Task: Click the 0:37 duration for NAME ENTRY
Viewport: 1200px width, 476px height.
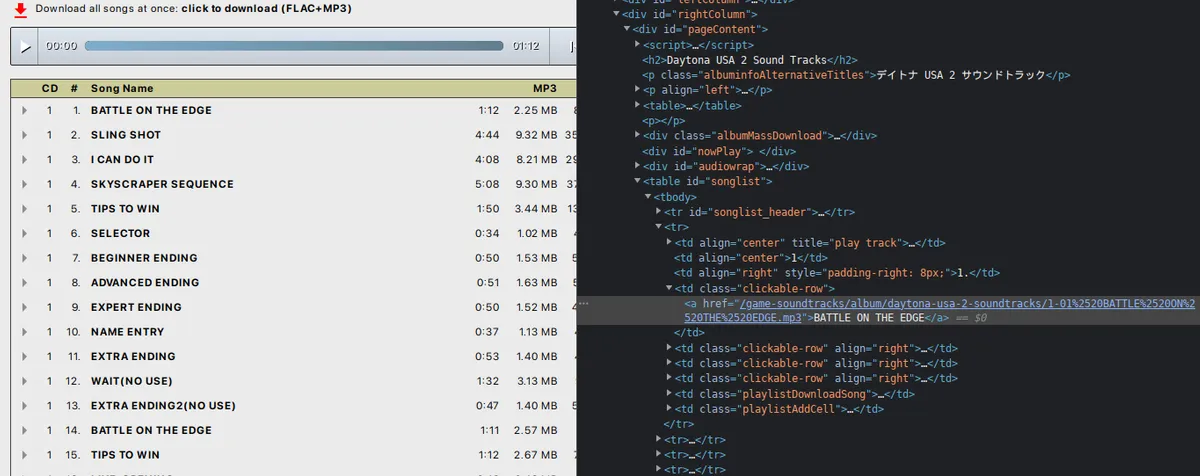Action: pyautogui.click(x=487, y=332)
